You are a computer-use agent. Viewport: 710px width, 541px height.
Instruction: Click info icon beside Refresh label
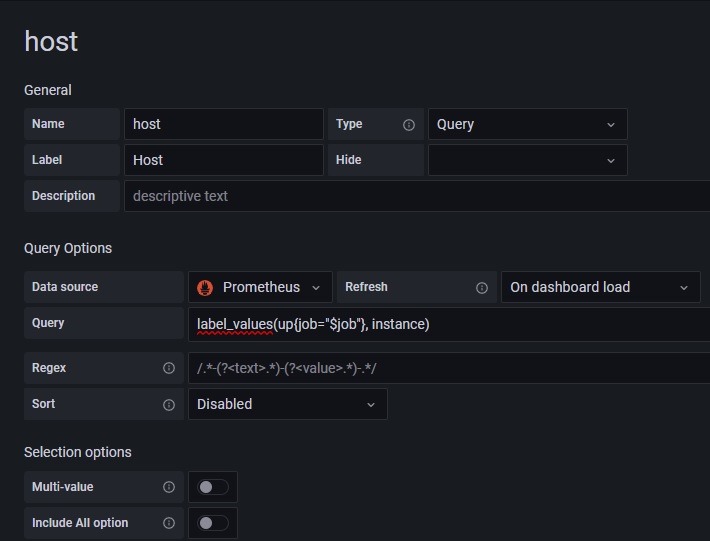point(481,287)
